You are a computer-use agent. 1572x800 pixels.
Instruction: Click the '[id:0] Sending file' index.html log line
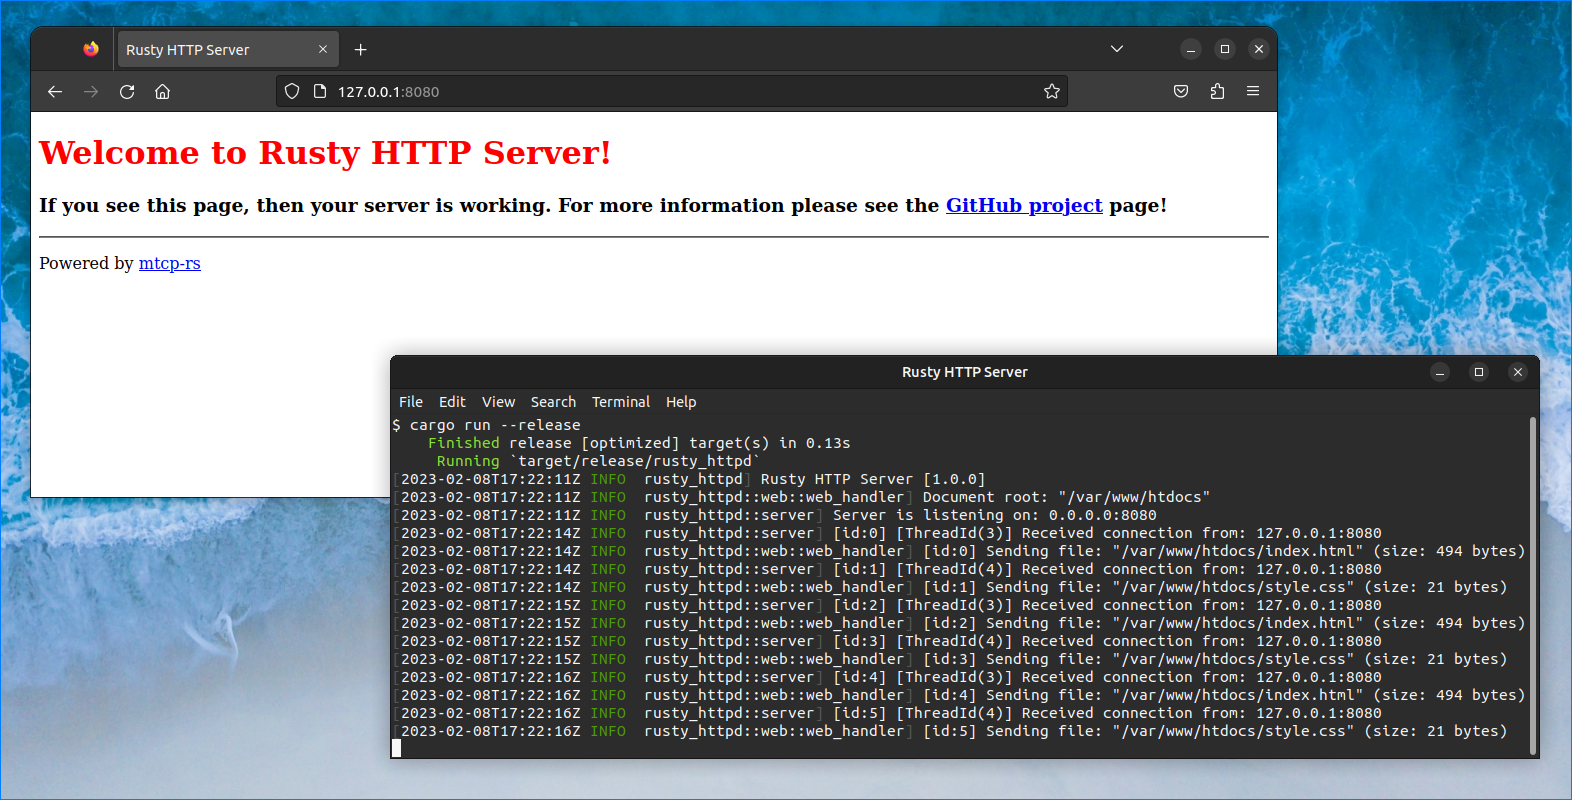[958, 551]
